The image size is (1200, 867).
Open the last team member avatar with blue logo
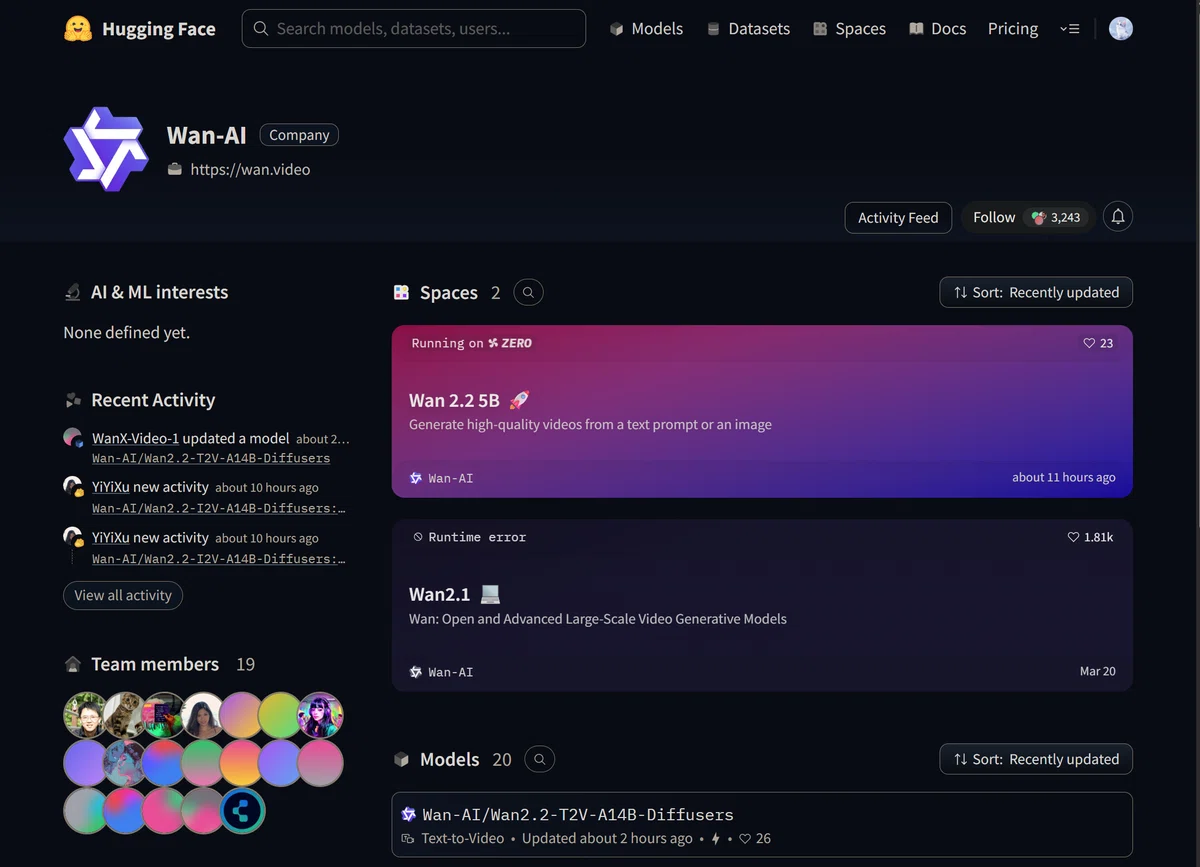tap(242, 811)
